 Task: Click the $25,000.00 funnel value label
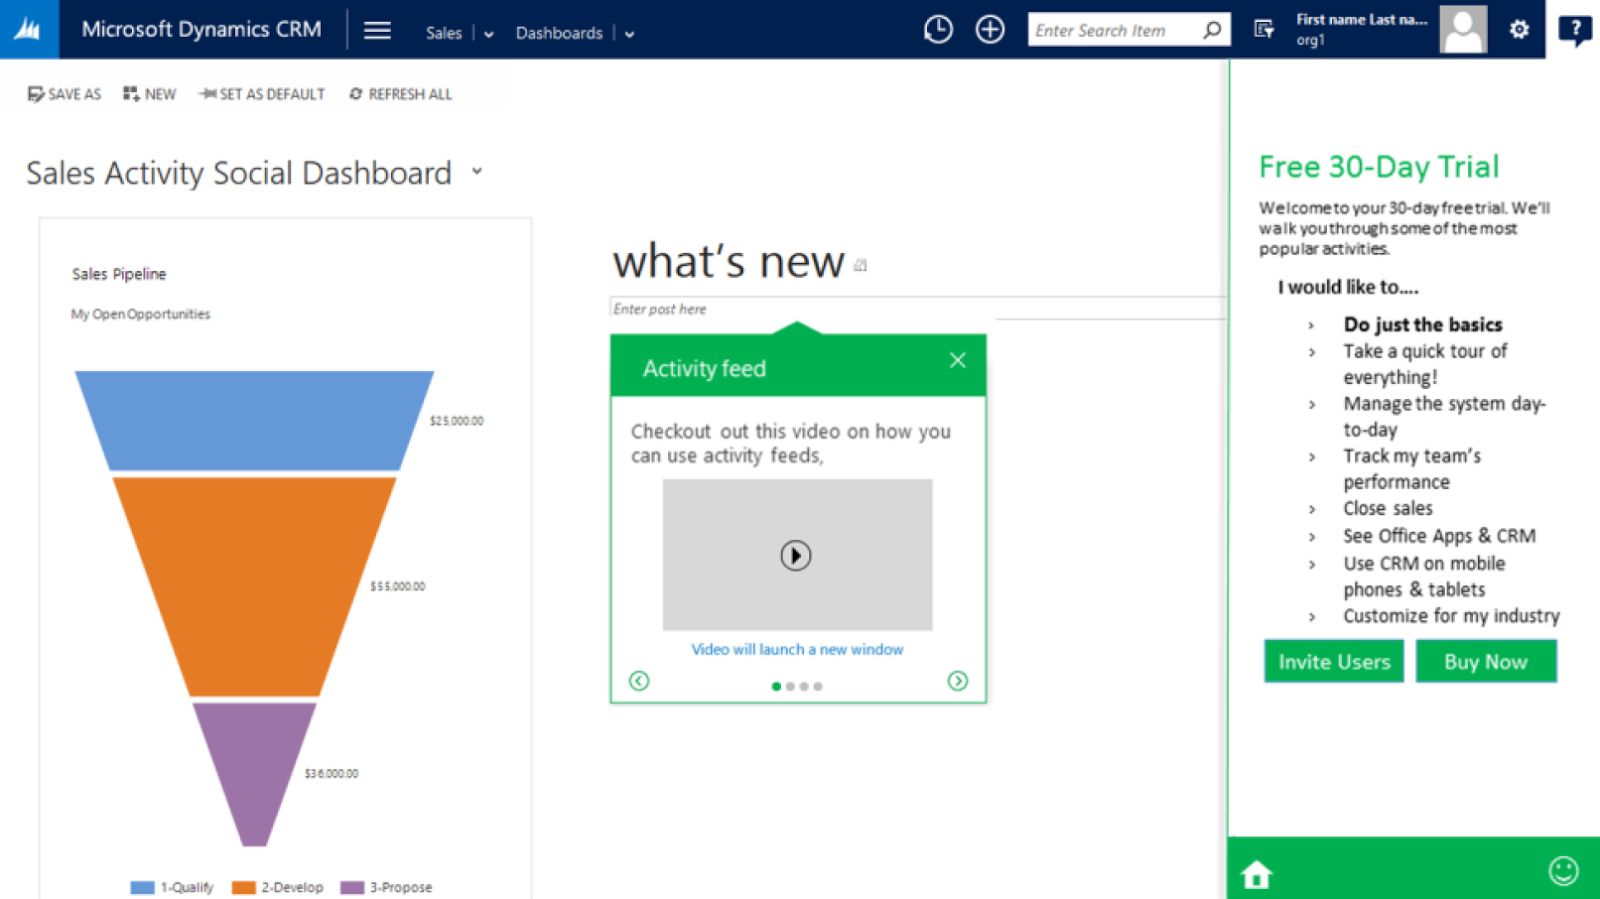(x=457, y=421)
